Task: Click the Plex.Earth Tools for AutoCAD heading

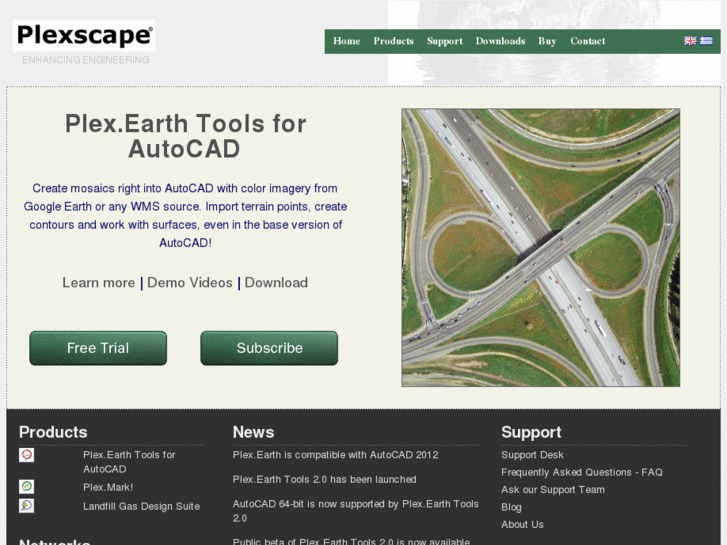Action: [x=185, y=136]
